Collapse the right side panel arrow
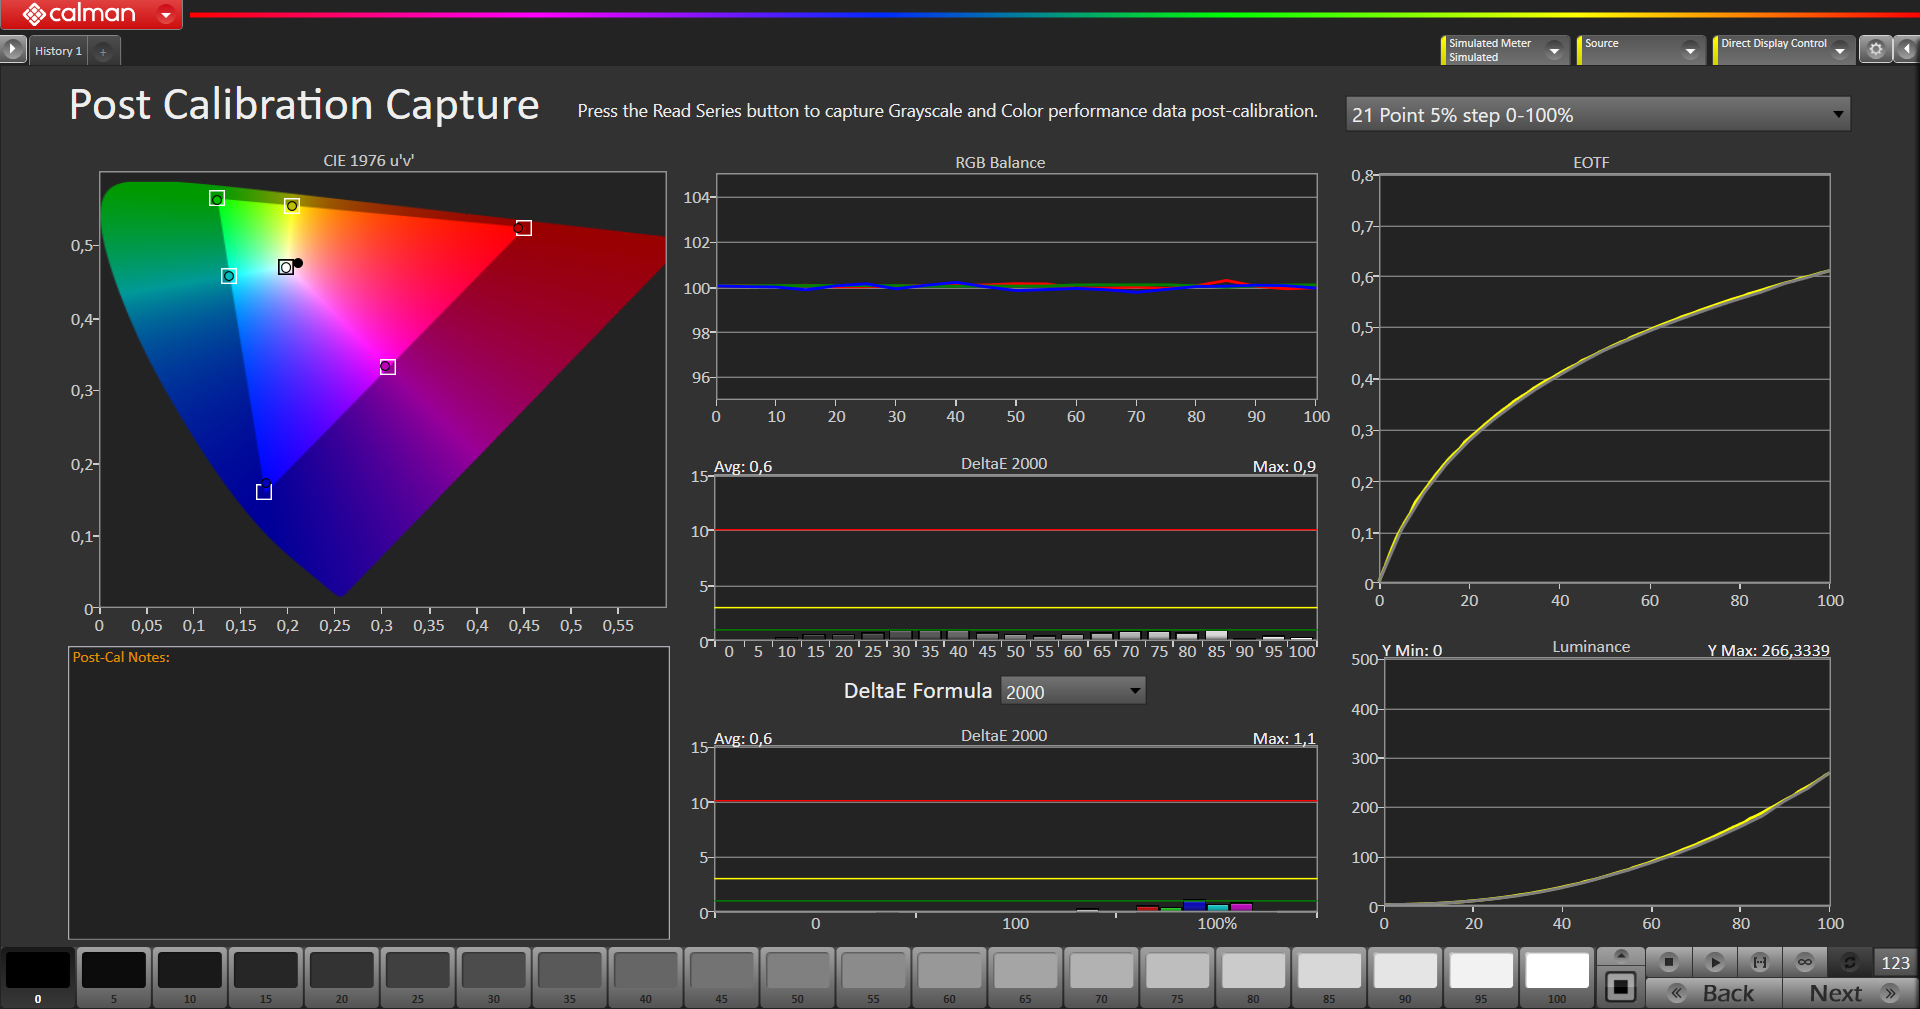 (x=1907, y=49)
